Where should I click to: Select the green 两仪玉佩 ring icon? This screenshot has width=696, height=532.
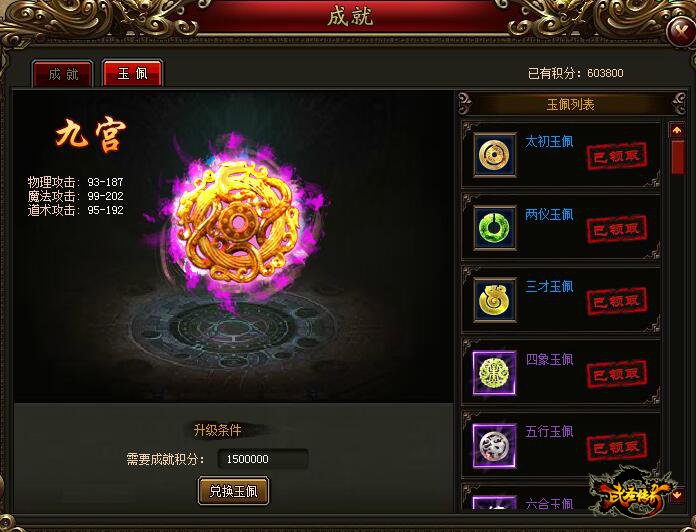coord(494,228)
